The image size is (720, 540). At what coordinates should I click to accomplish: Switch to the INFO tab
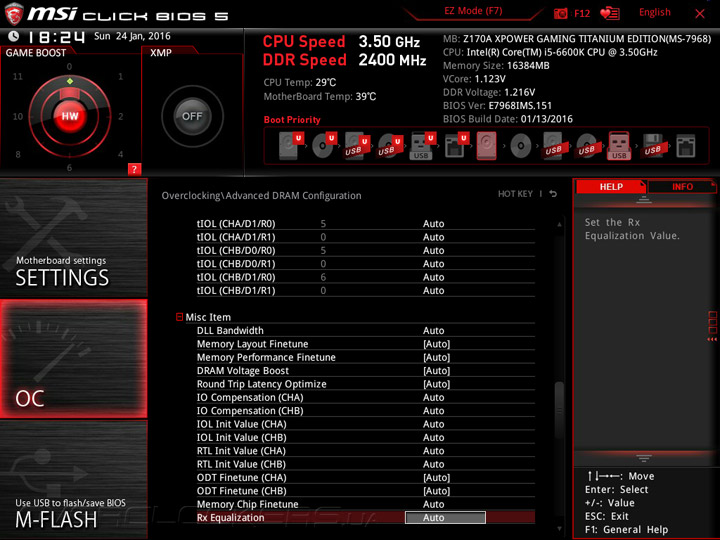coord(682,186)
